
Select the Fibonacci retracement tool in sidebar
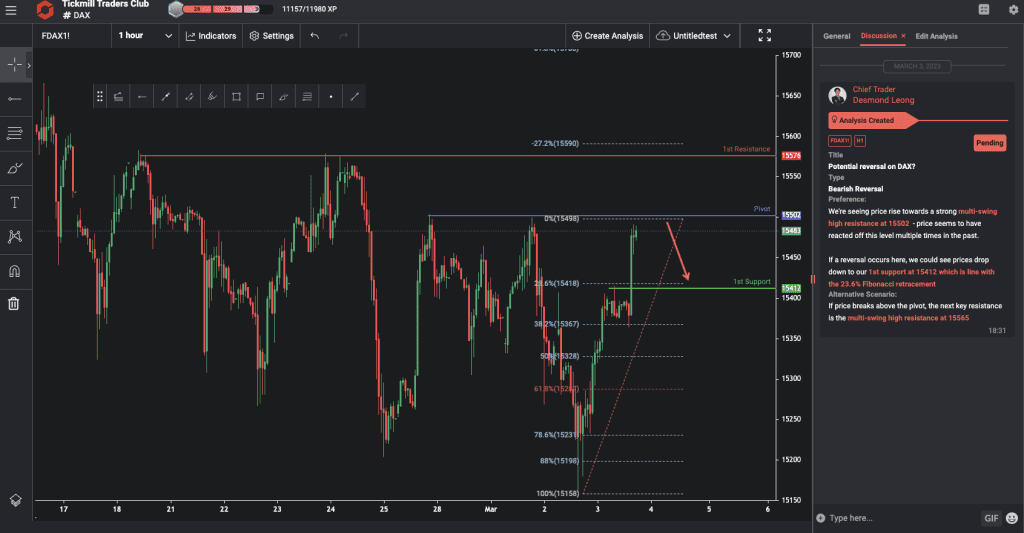coord(14,133)
